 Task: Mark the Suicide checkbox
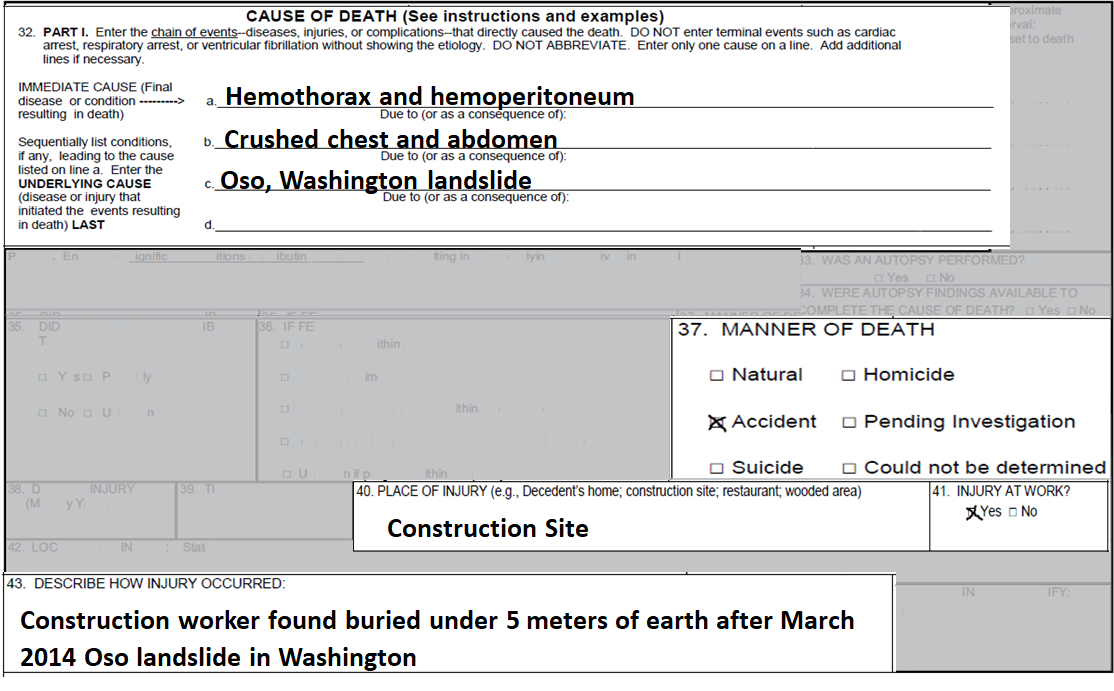[x=716, y=468]
